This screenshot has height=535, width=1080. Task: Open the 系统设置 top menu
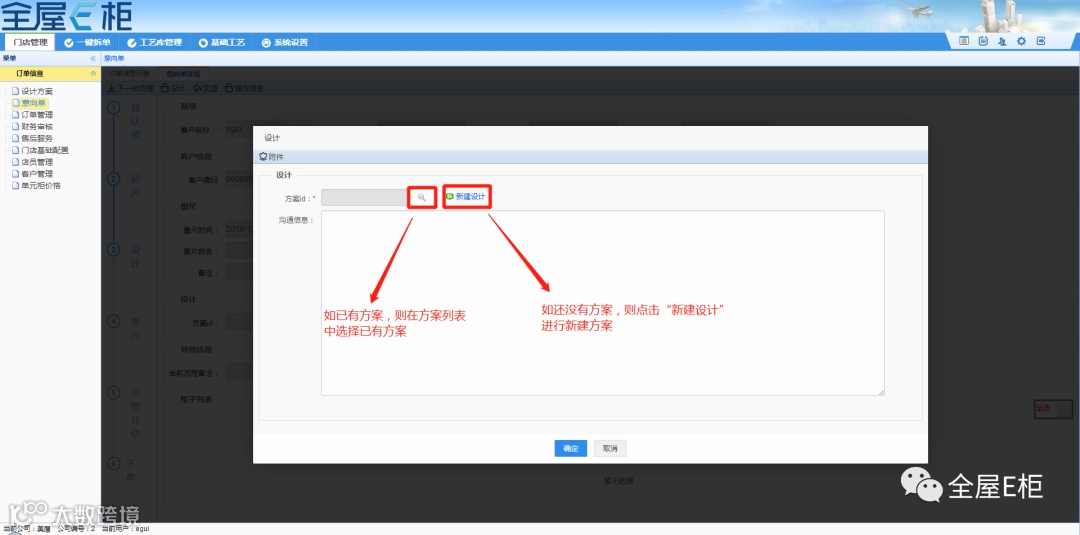[285, 42]
